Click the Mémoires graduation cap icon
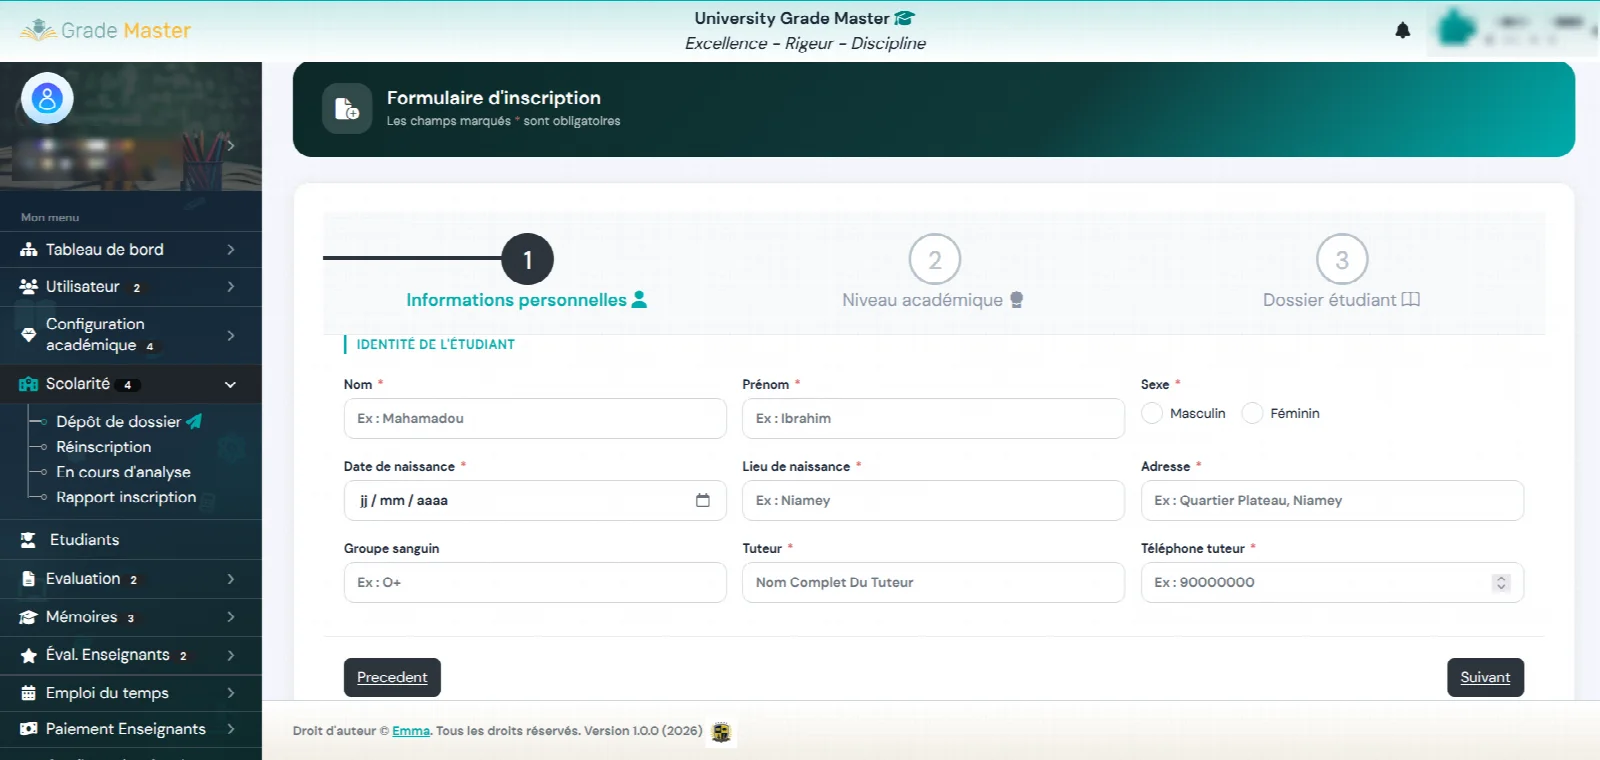 tap(29, 617)
